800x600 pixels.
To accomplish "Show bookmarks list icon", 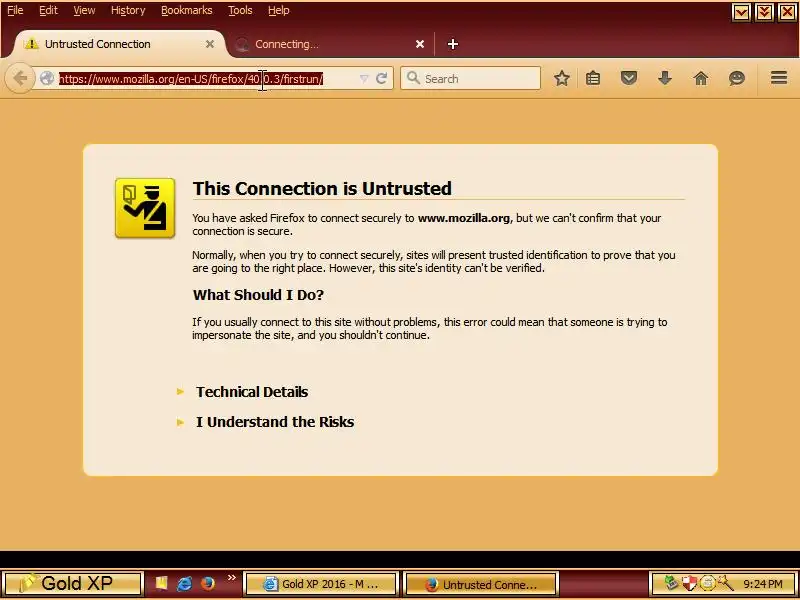I will [593, 79].
